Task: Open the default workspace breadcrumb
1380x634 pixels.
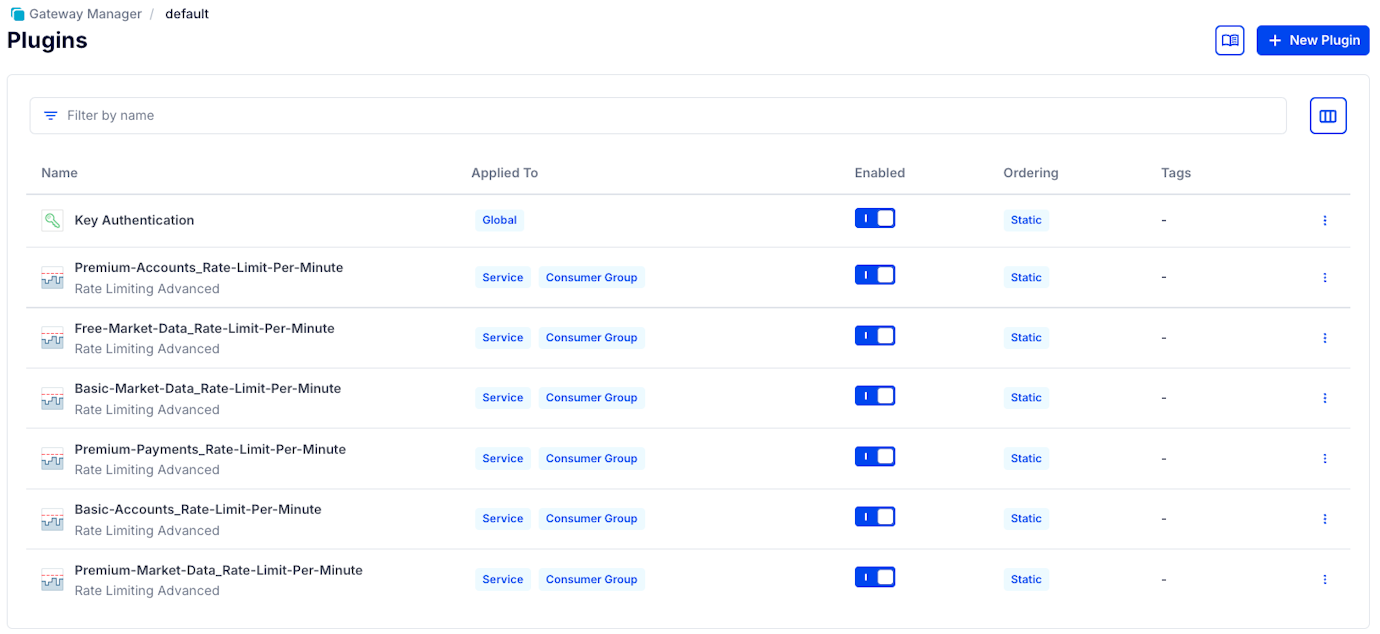Action: (x=187, y=13)
